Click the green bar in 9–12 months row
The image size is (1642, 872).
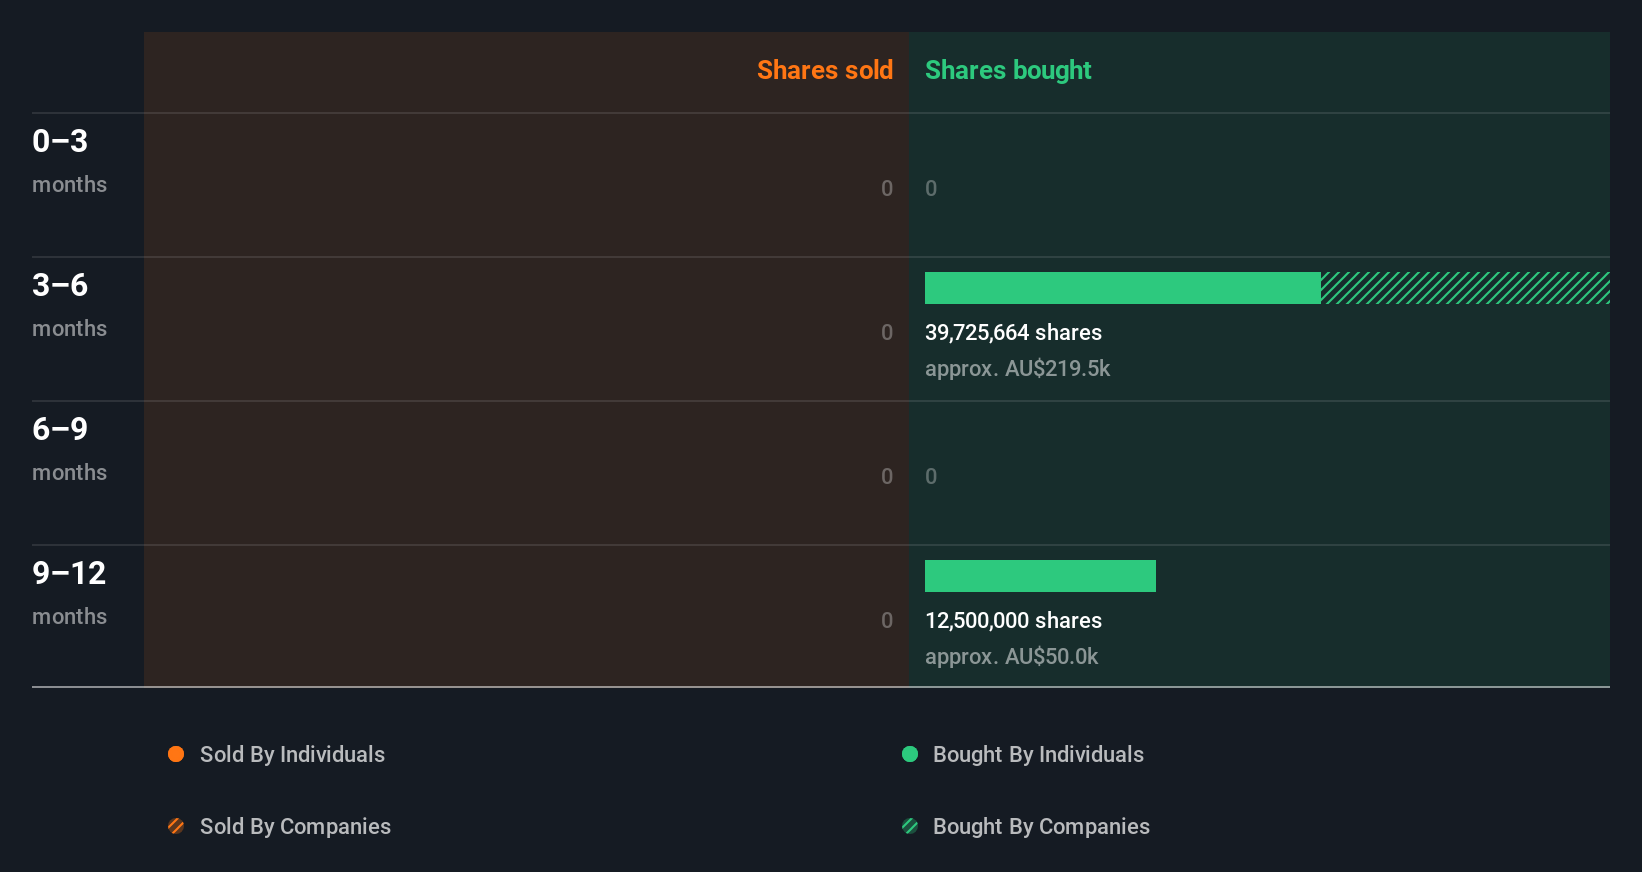pos(1040,576)
